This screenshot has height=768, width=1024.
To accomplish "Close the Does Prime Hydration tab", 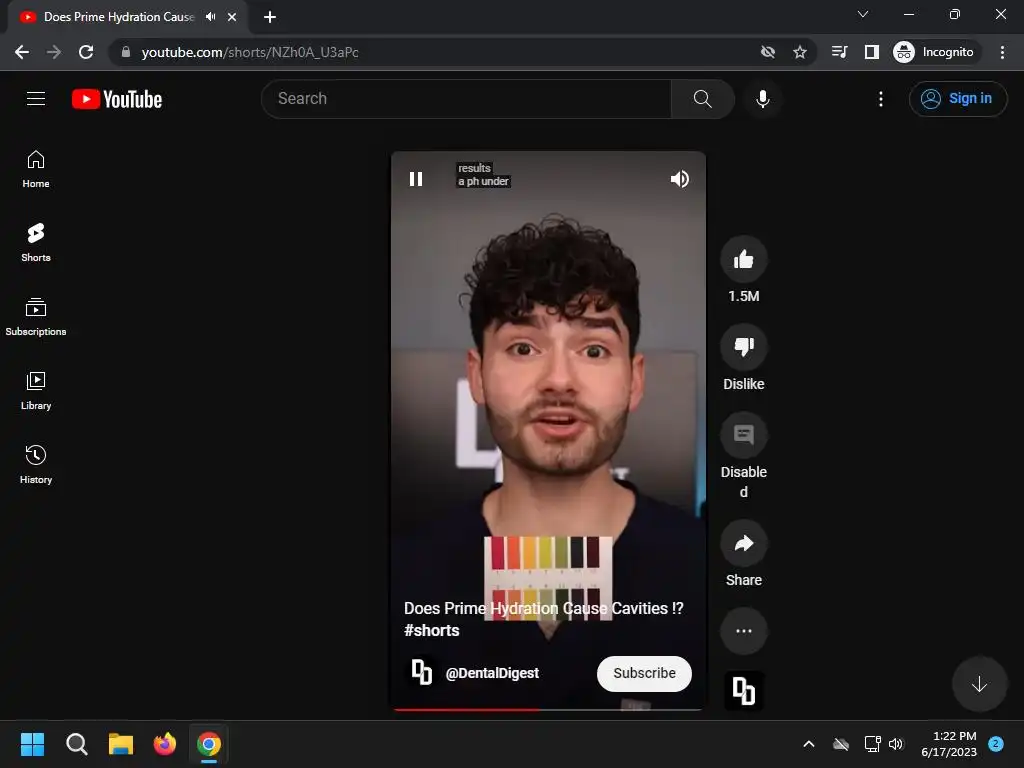I will click(231, 17).
